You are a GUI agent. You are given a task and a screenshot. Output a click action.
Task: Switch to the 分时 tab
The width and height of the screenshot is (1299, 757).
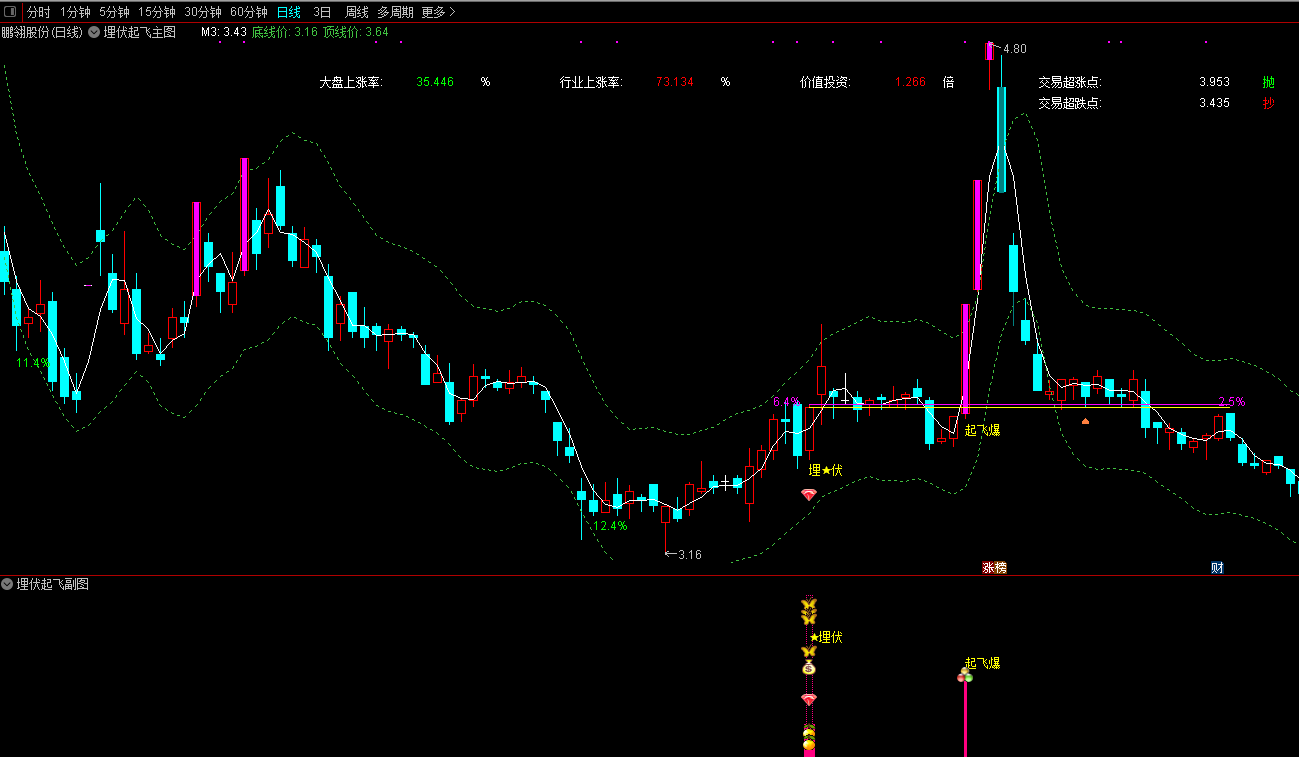pos(38,12)
